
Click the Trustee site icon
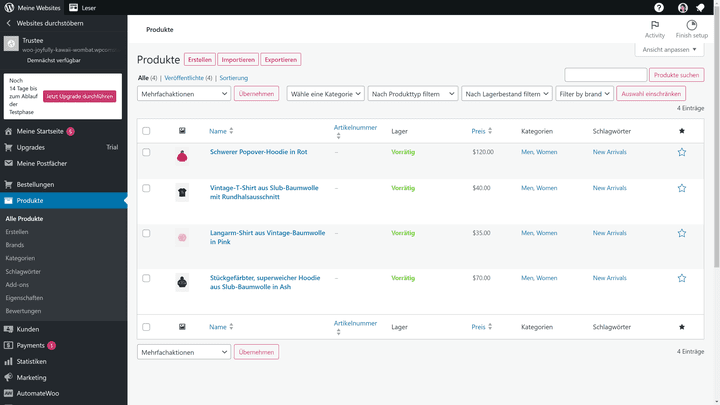pos(11,44)
